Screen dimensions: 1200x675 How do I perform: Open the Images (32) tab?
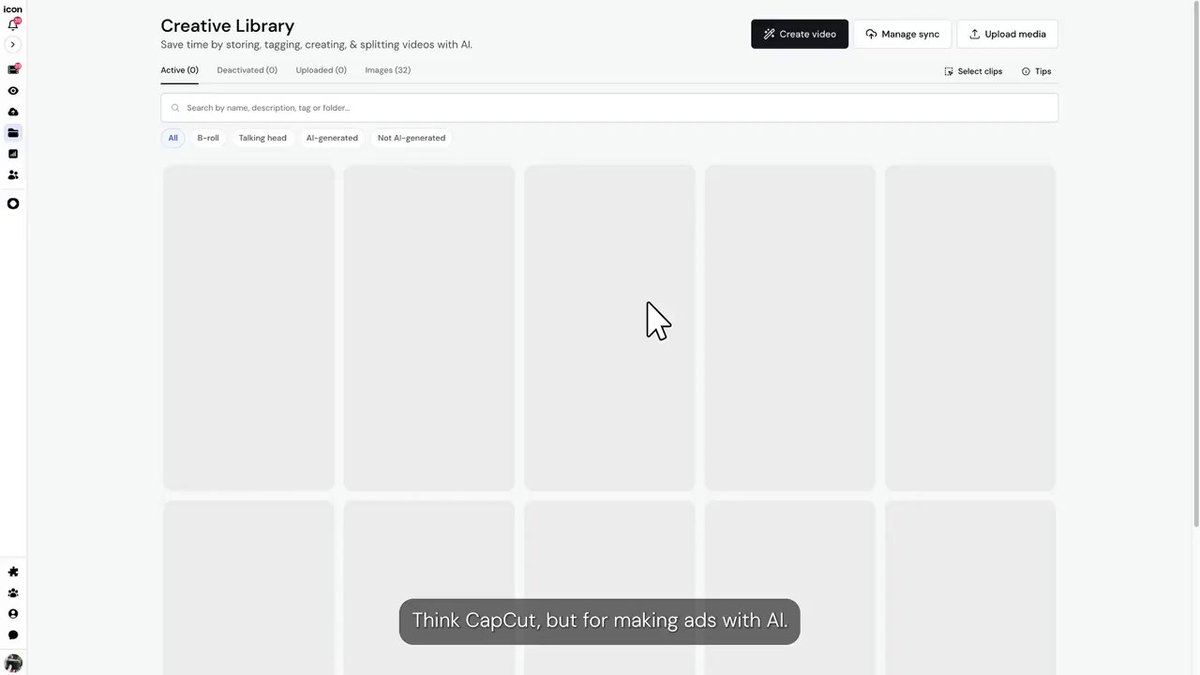click(388, 70)
